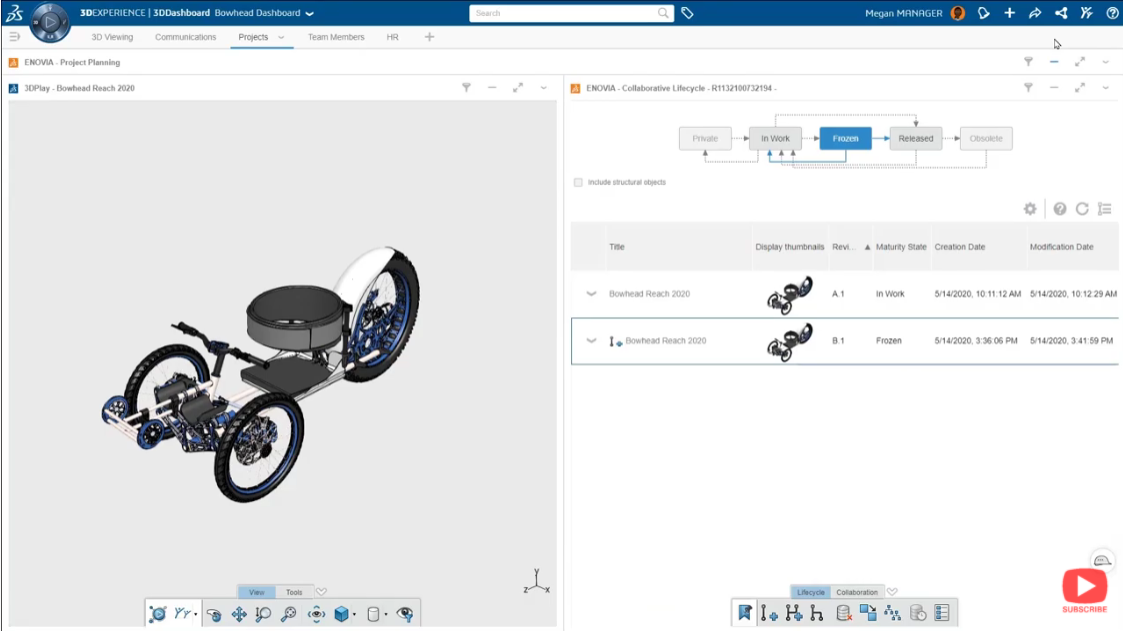Screen dimensions: 1123x631
Task: Open the Projects tab chevron menu
Action: (x=281, y=37)
